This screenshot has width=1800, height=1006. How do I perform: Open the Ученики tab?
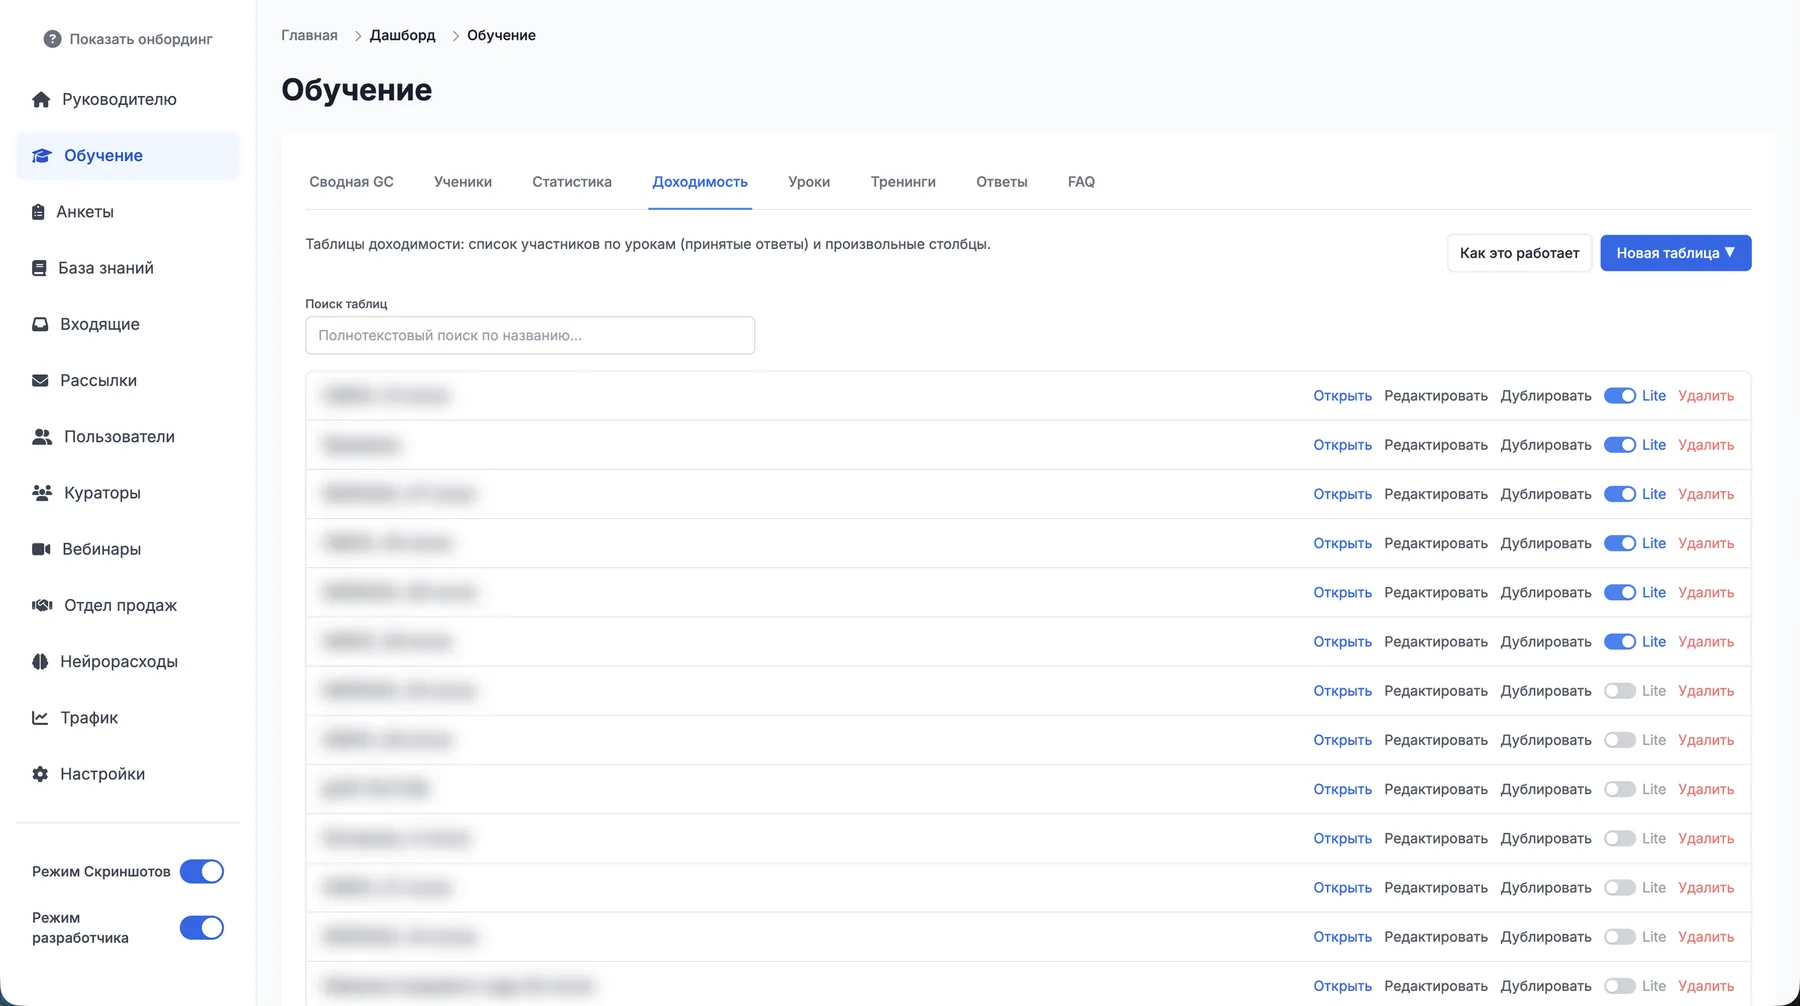463,182
